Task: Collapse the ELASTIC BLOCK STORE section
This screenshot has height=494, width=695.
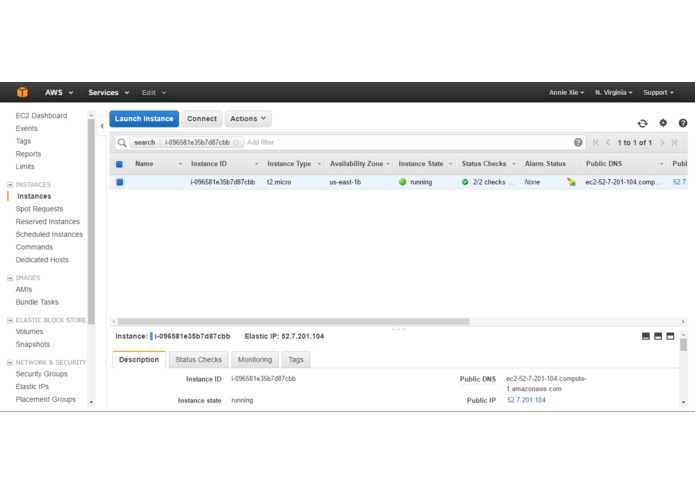Action: pyautogui.click(x=10, y=320)
